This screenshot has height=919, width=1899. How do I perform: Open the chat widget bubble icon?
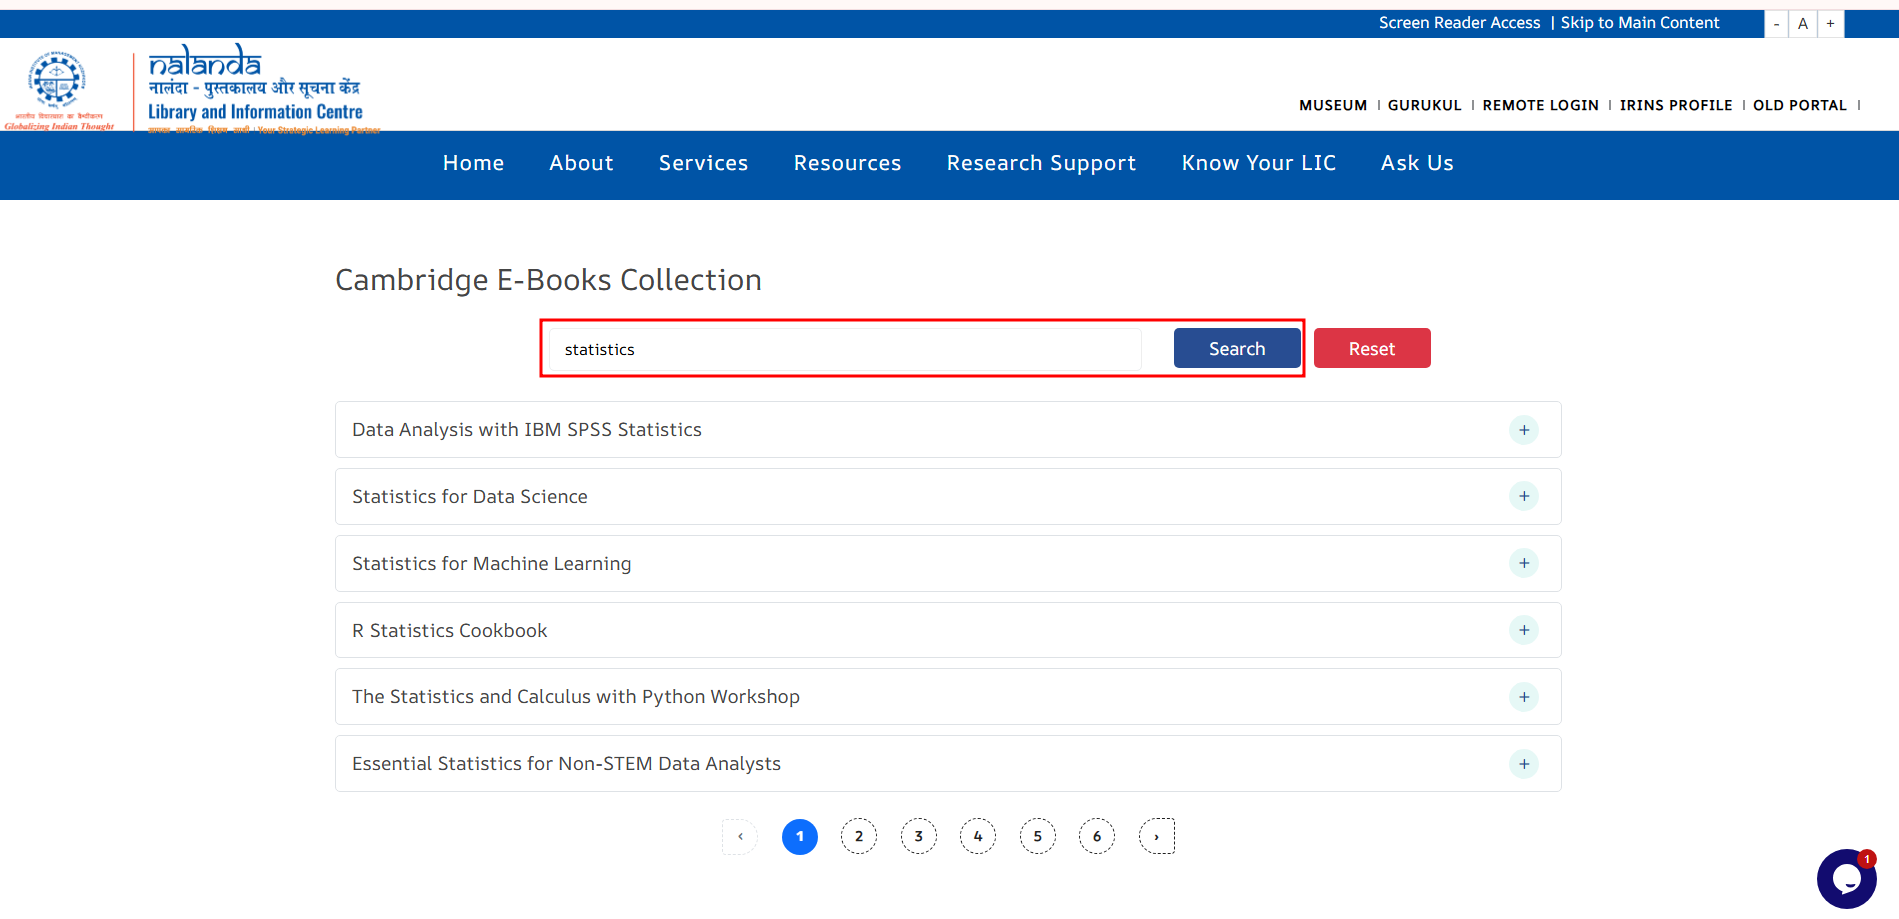click(1845, 879)
